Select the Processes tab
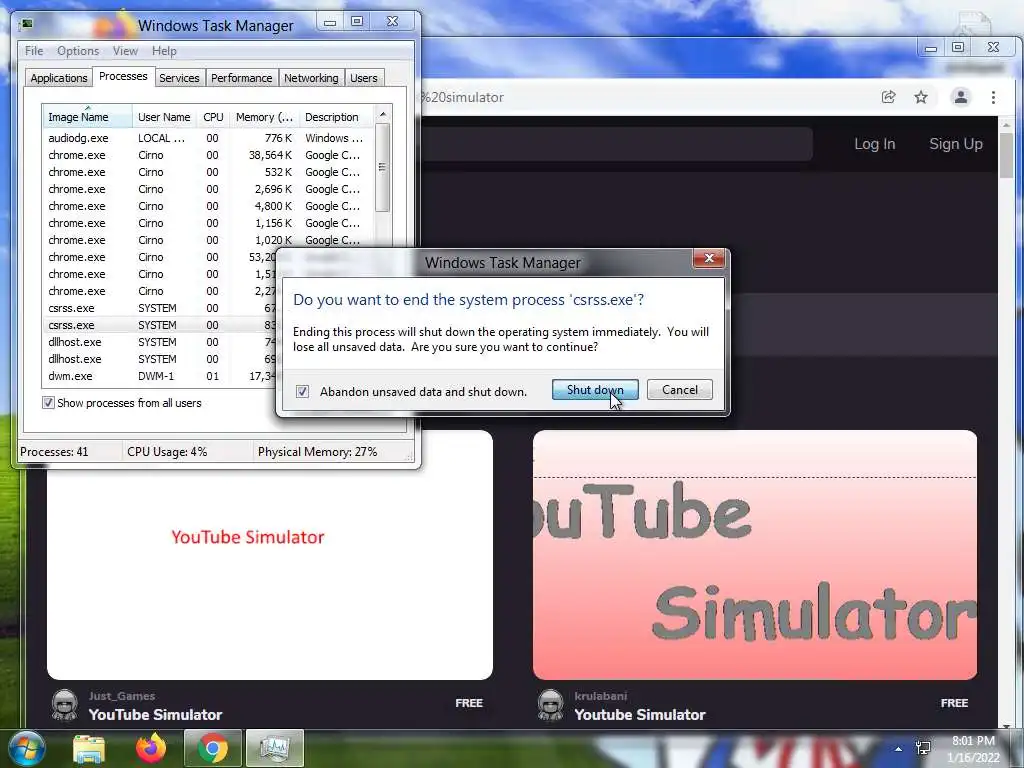 [123, 76]
